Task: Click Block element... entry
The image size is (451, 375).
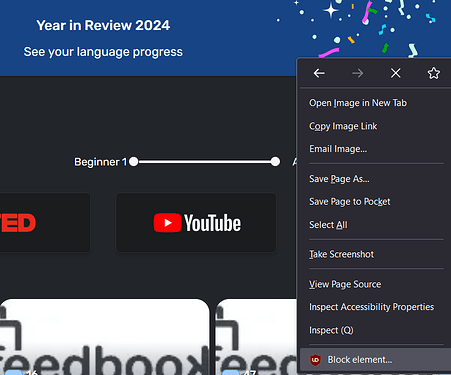Action: [375, 360]
